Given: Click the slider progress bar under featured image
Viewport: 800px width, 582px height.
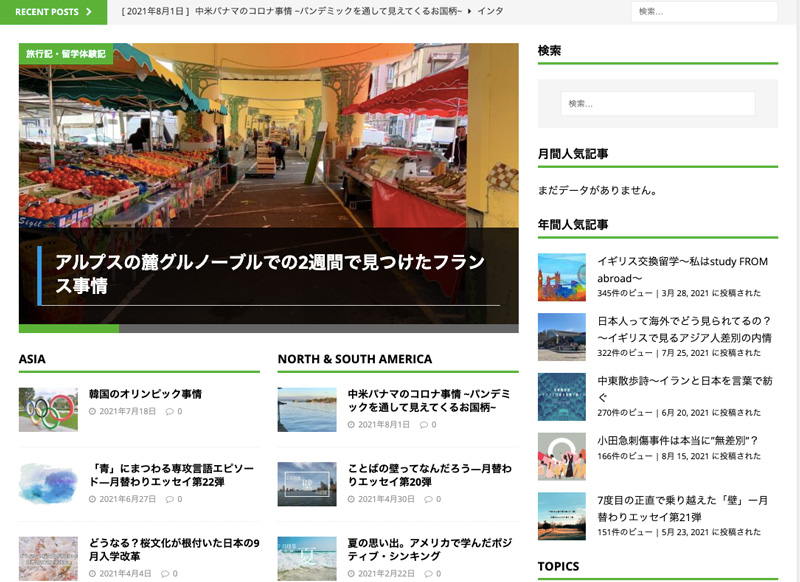Looking at the screenshot, I should point(269,328).
